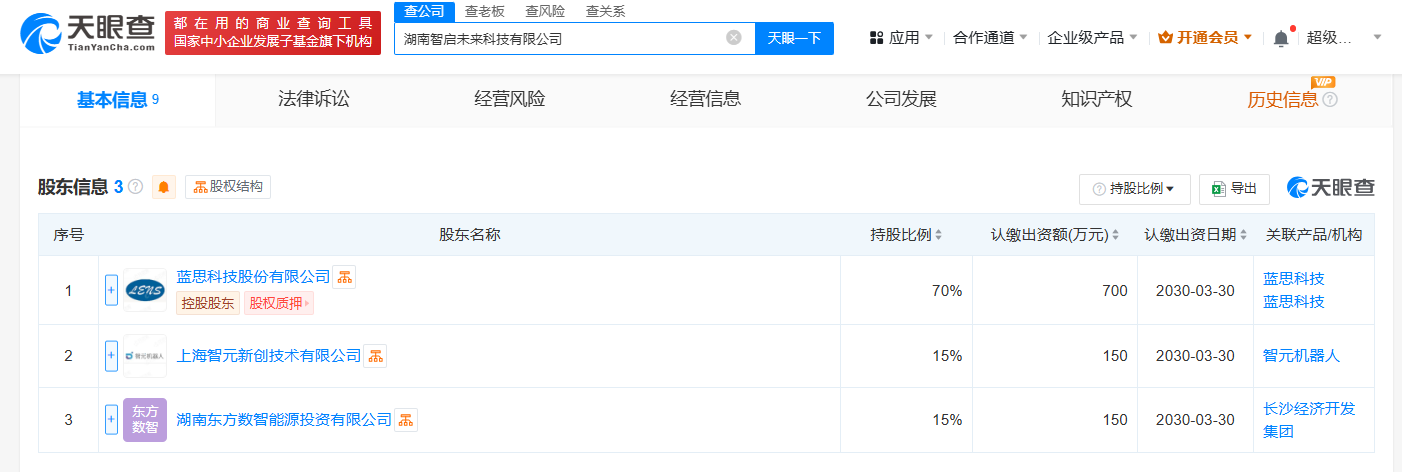Click the company search input field

click(560, 38)
